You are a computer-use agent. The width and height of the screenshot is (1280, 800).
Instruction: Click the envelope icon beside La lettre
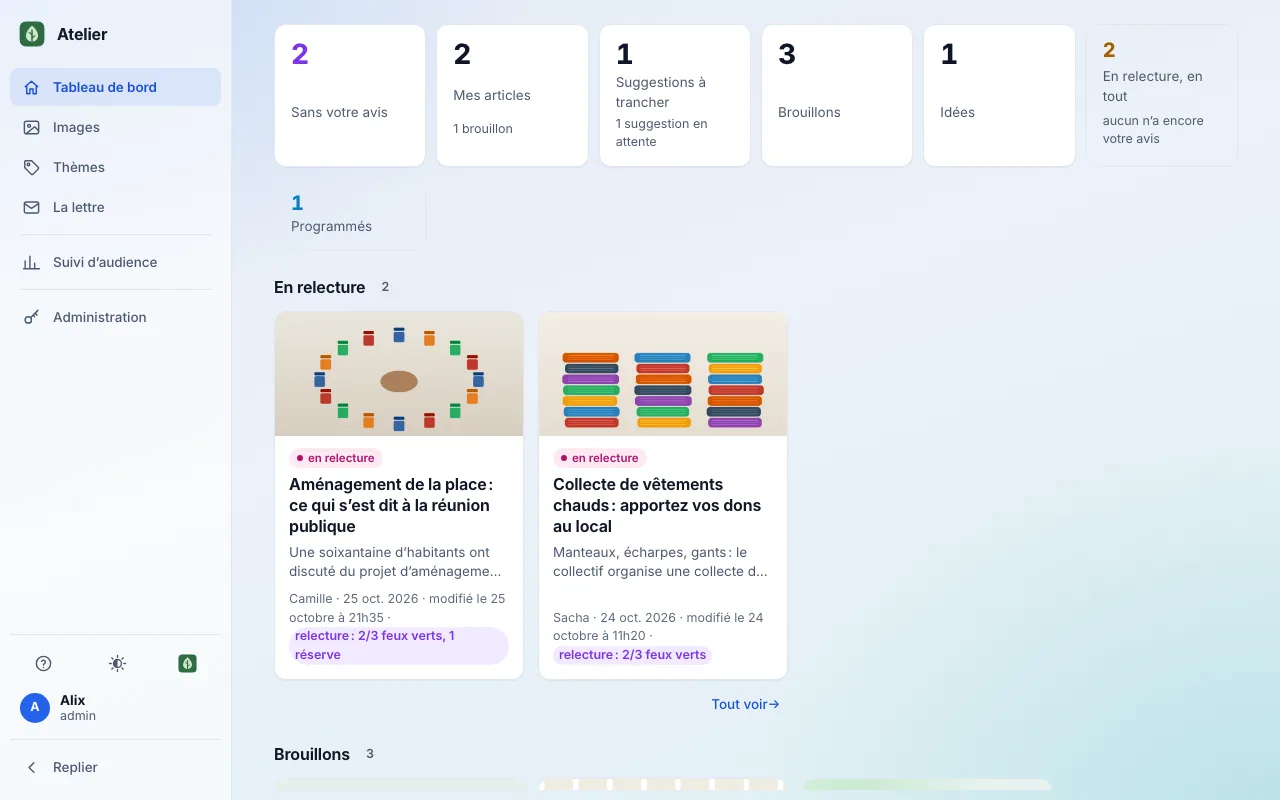click(x=32, y=207)
